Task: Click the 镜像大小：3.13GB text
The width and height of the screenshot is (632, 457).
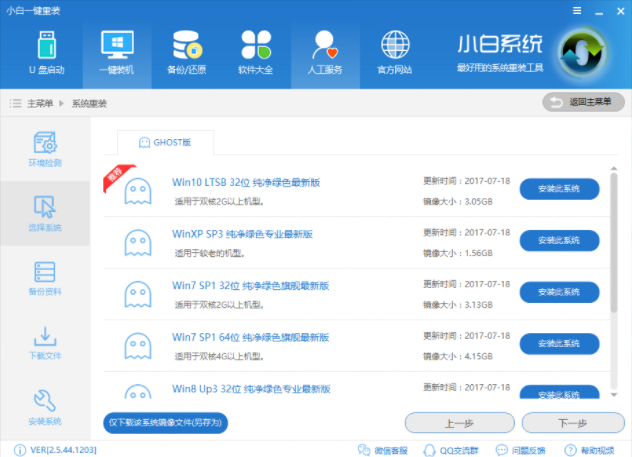Action: (x=458, y=305)
